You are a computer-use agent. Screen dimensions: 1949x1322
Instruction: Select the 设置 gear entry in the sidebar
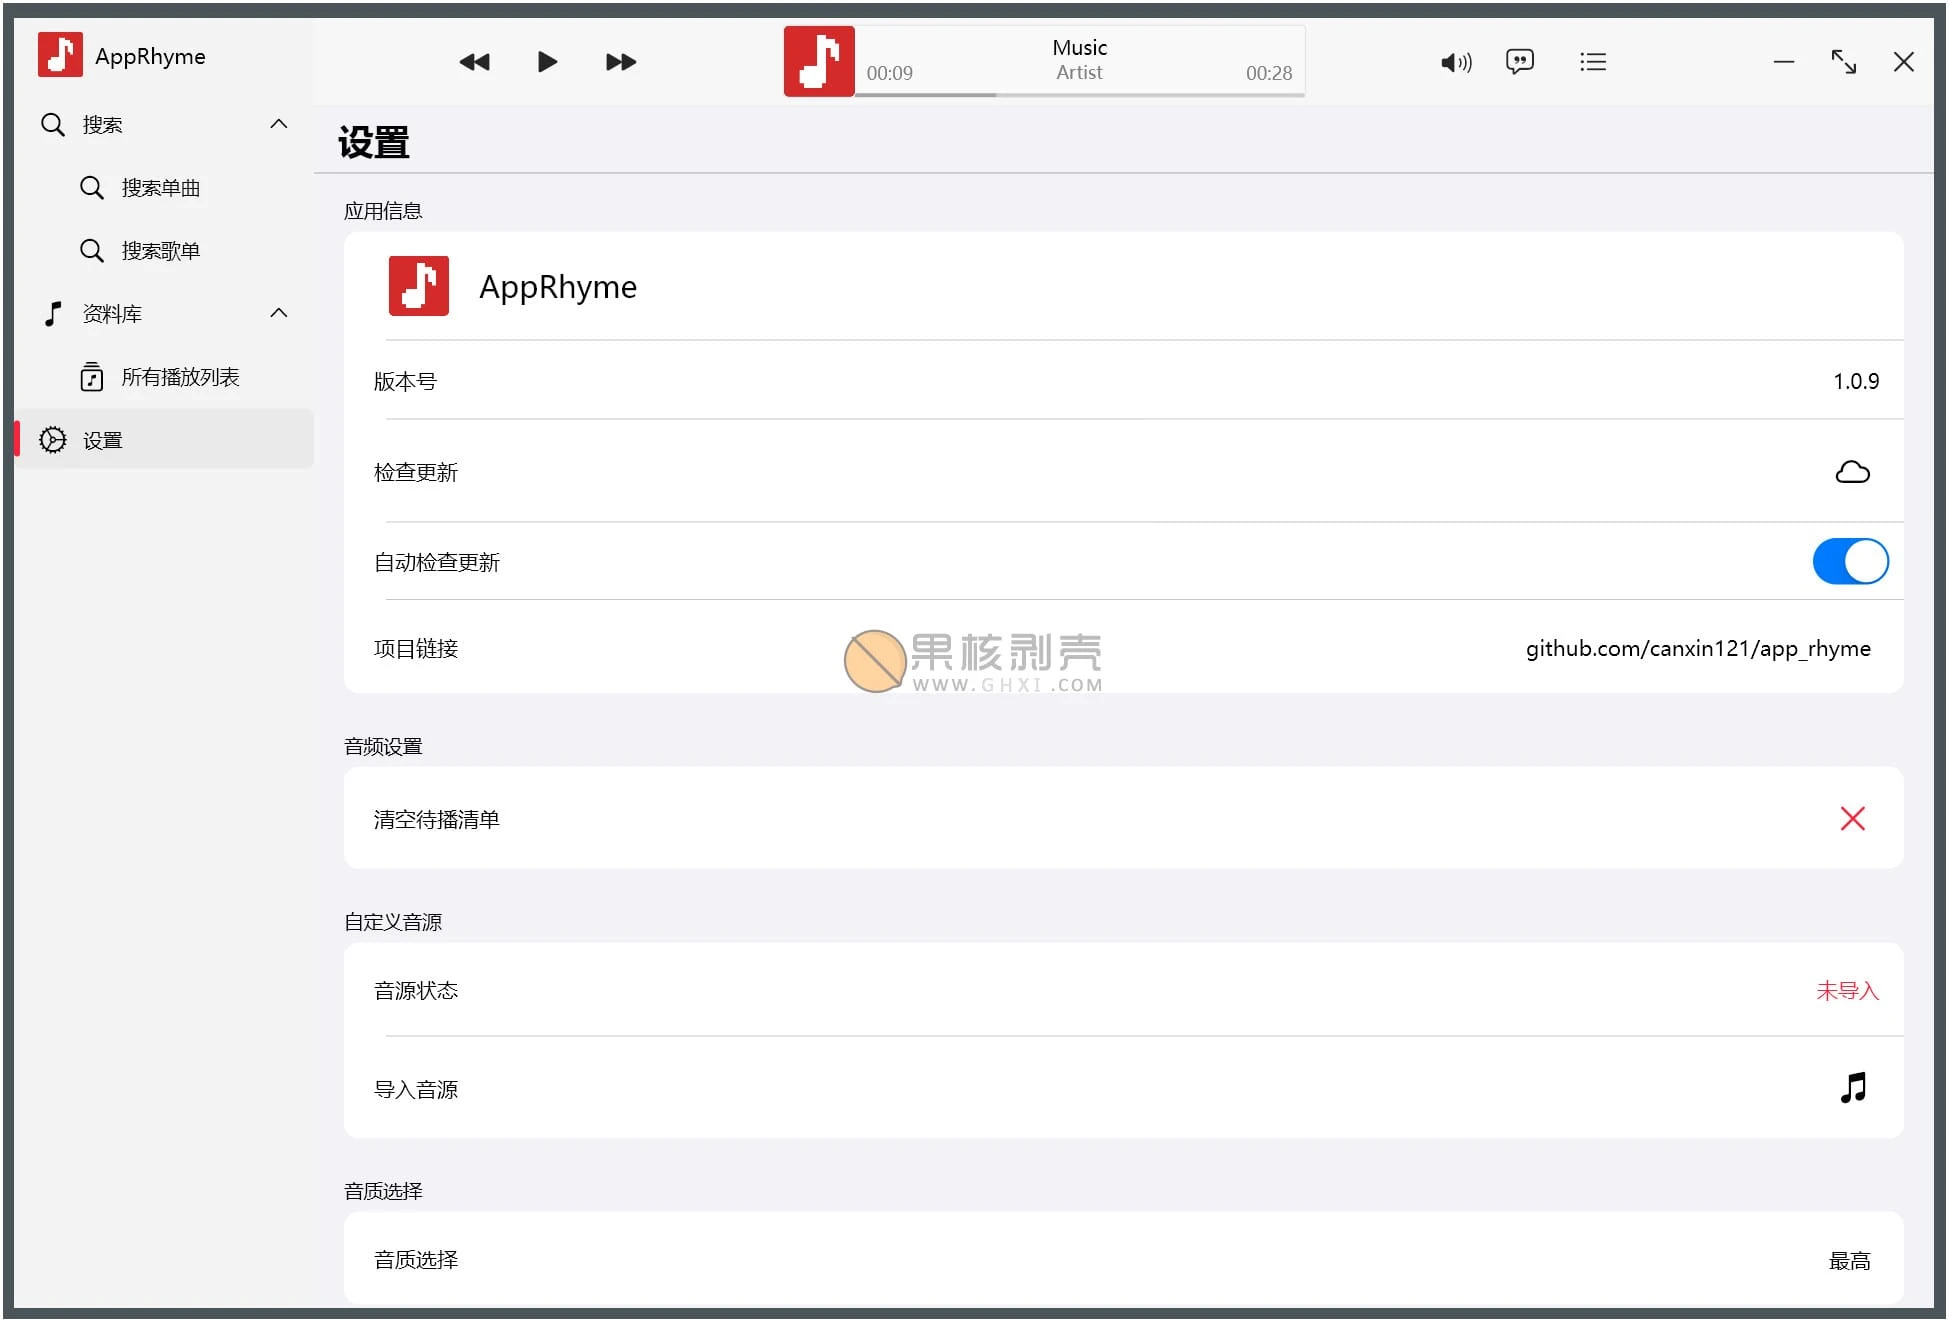point(101,439)
